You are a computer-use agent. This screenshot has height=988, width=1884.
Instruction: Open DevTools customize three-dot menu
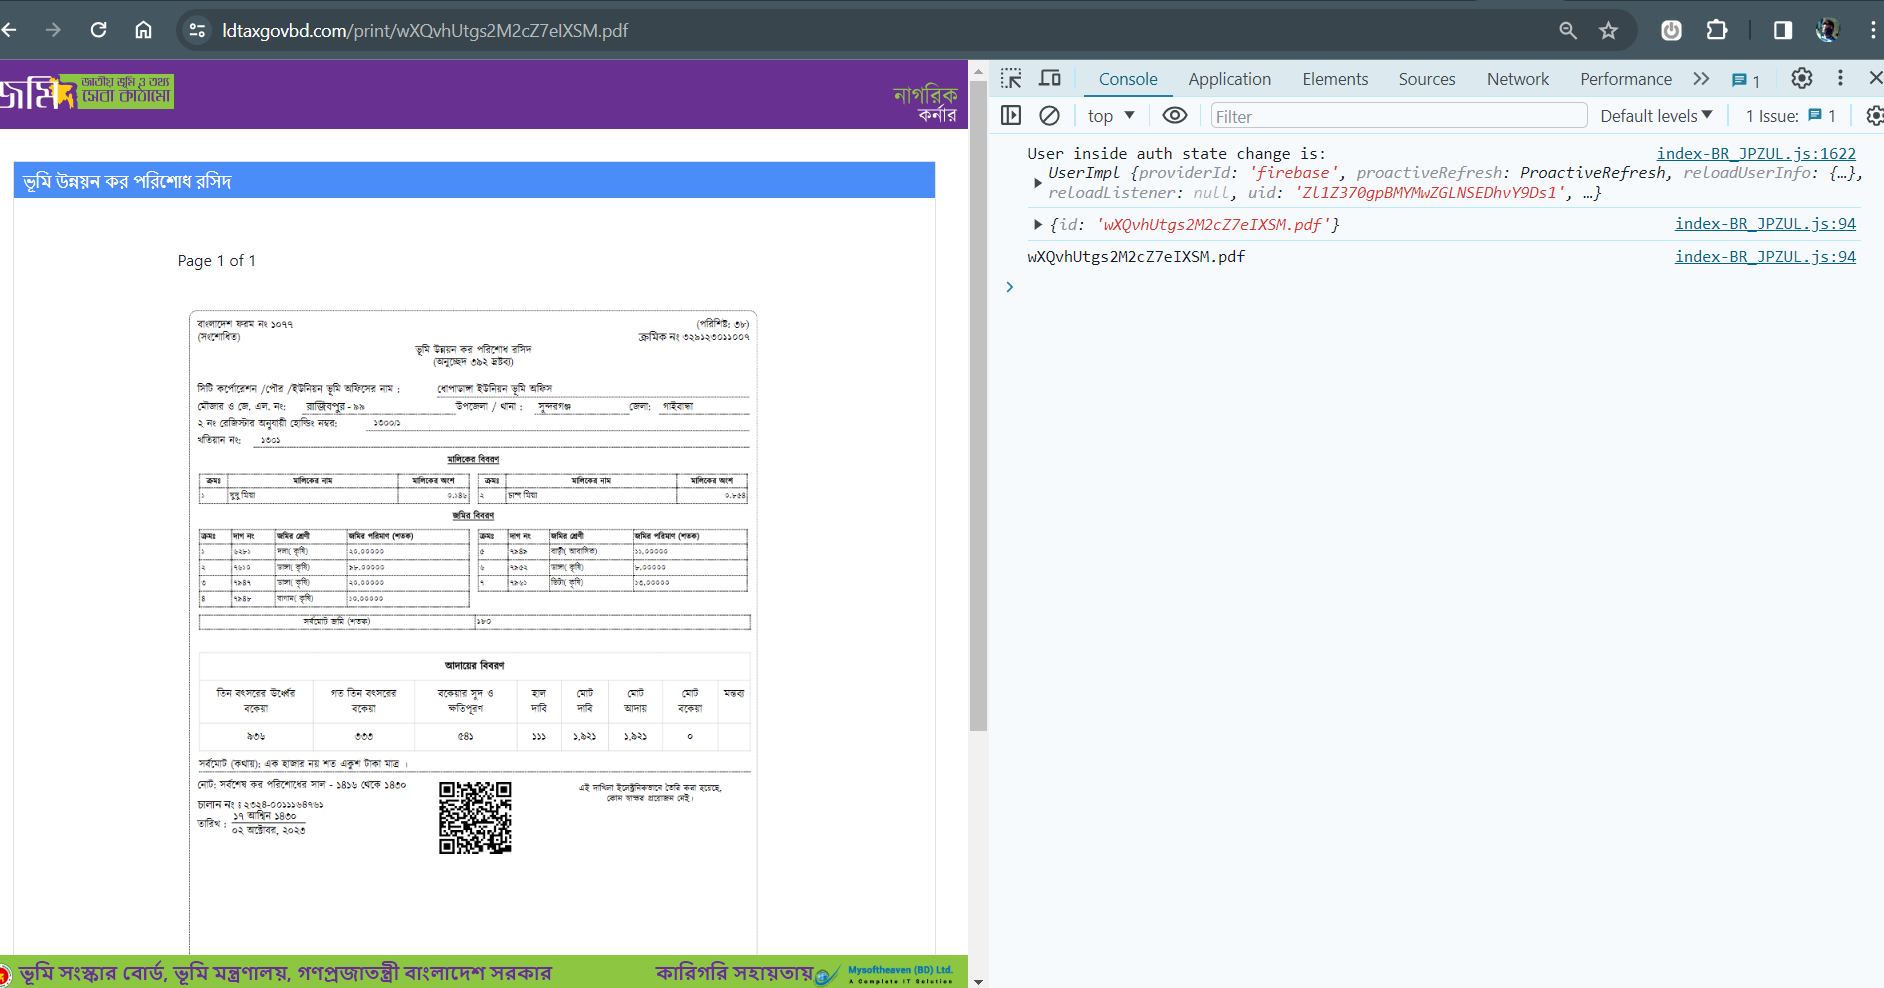tap(1840, 78)
